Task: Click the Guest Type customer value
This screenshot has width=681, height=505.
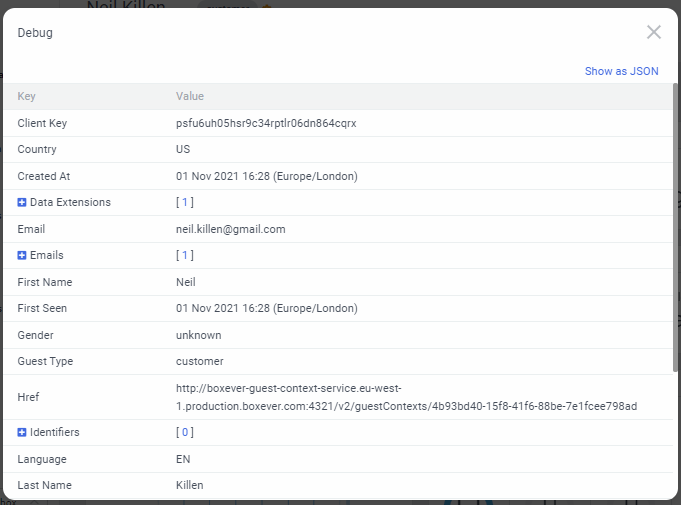Action: 200,362
